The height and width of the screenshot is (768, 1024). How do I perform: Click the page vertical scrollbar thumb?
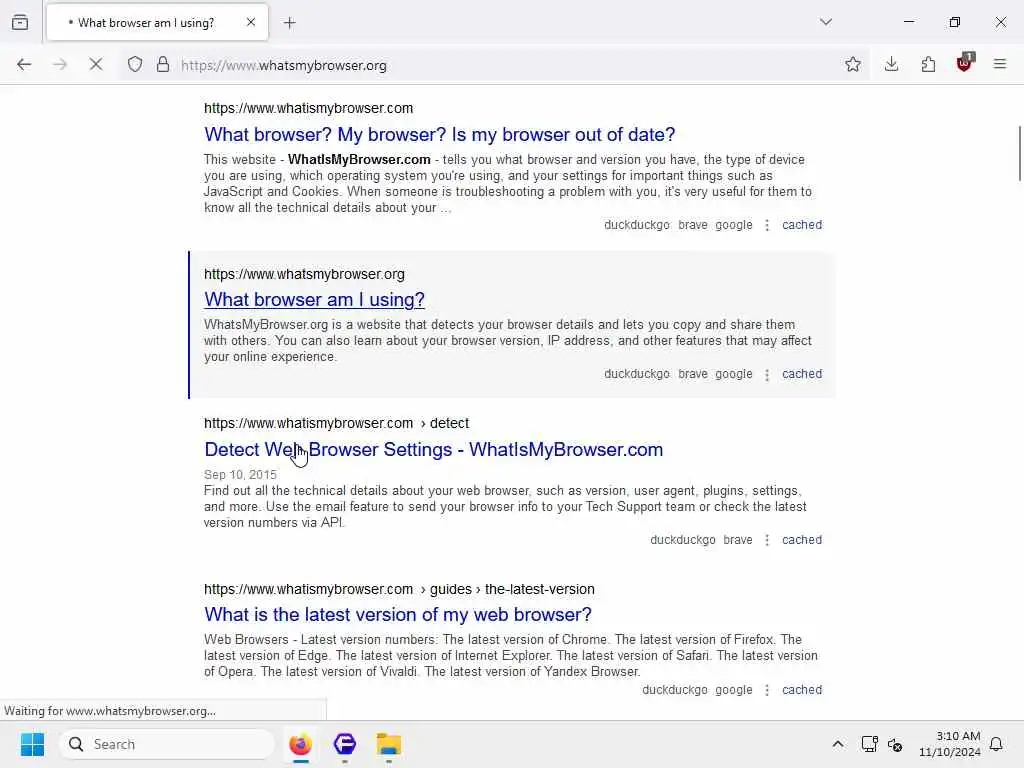coord(1019,153)
